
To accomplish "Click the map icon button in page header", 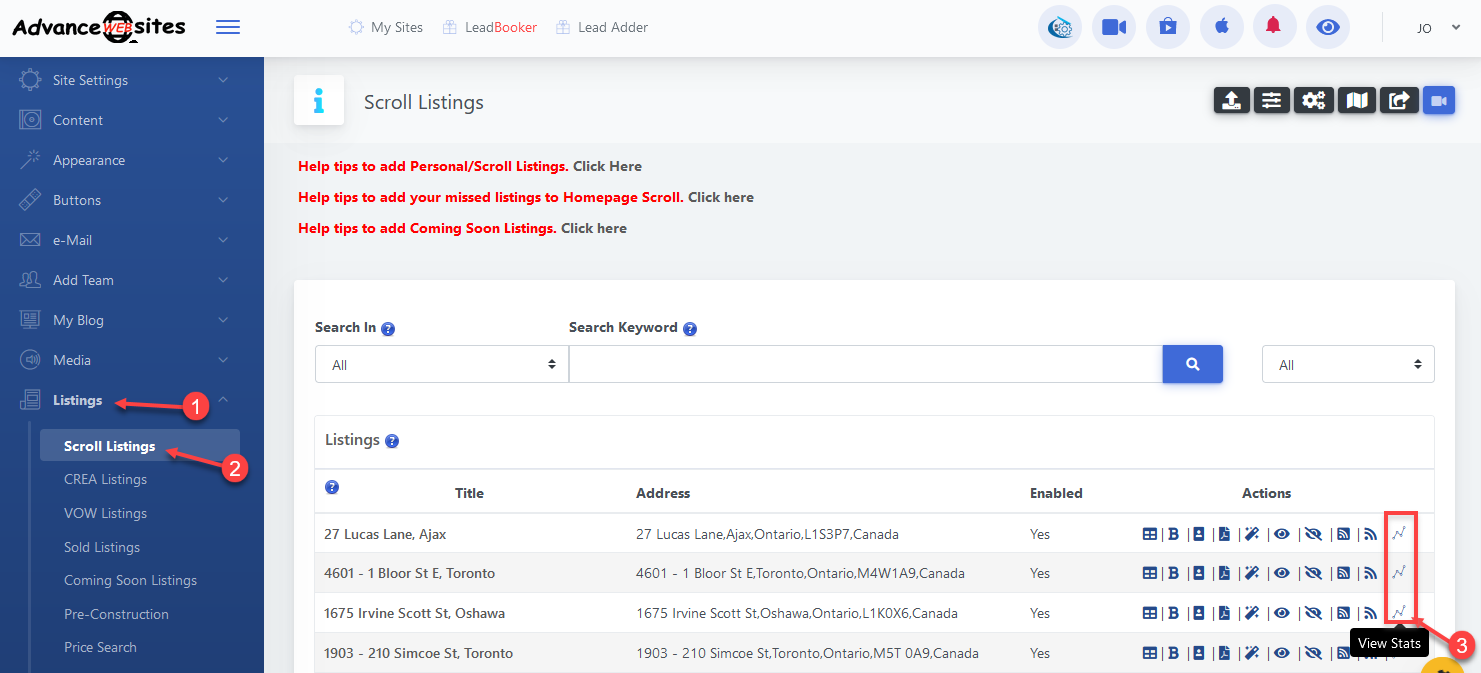I will tap(1356, 100).
